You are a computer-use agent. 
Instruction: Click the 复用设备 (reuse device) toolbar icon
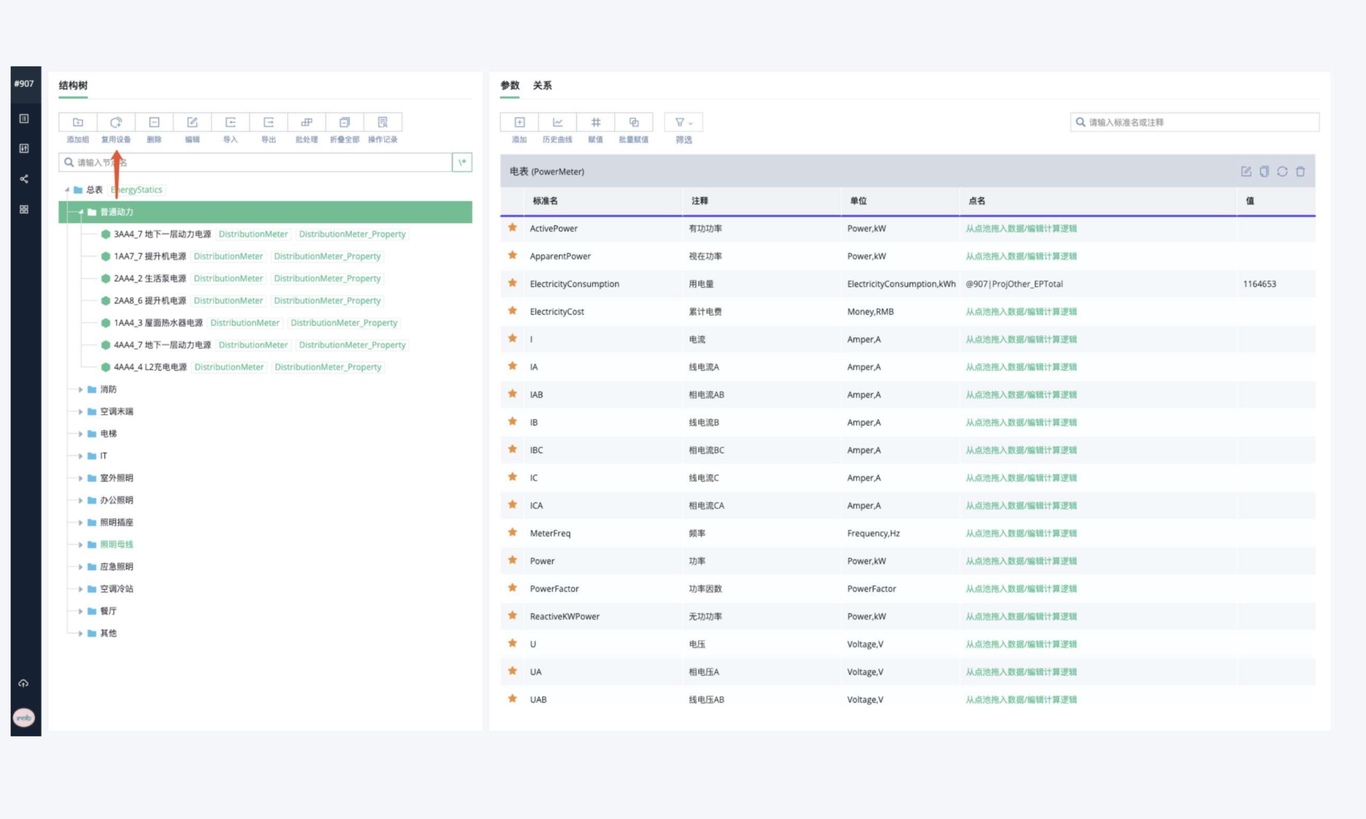click(x=116, y=122)
